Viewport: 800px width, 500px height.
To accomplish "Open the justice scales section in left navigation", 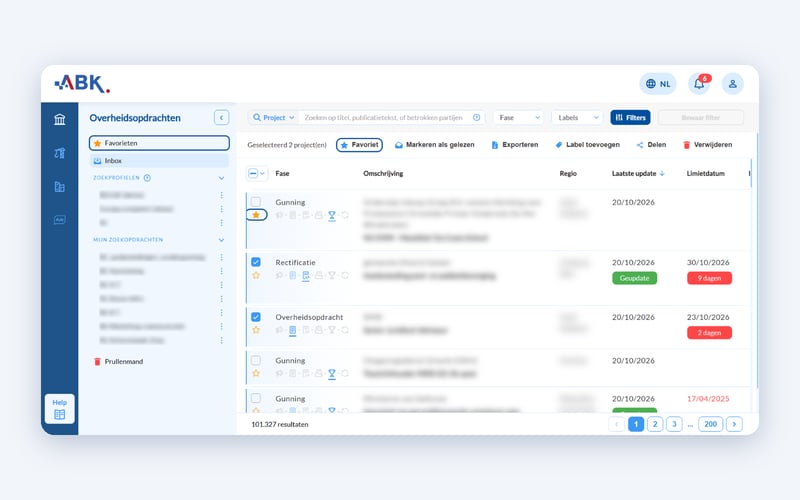I will (60, 153).
